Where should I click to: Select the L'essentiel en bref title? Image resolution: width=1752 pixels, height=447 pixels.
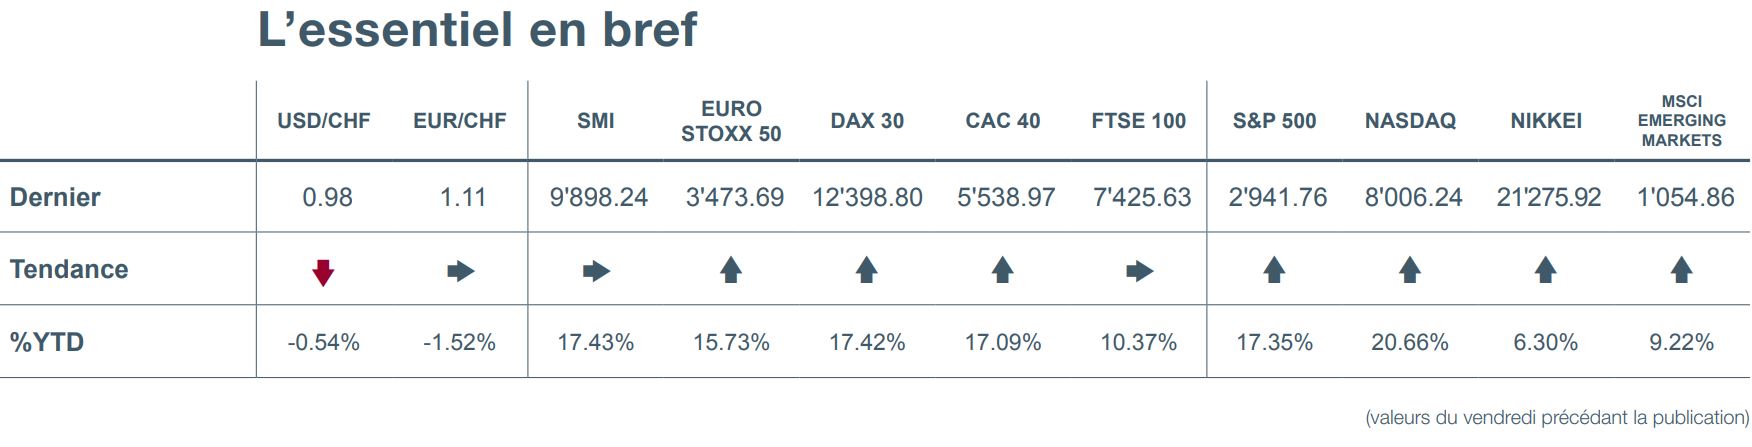(478, 29)
